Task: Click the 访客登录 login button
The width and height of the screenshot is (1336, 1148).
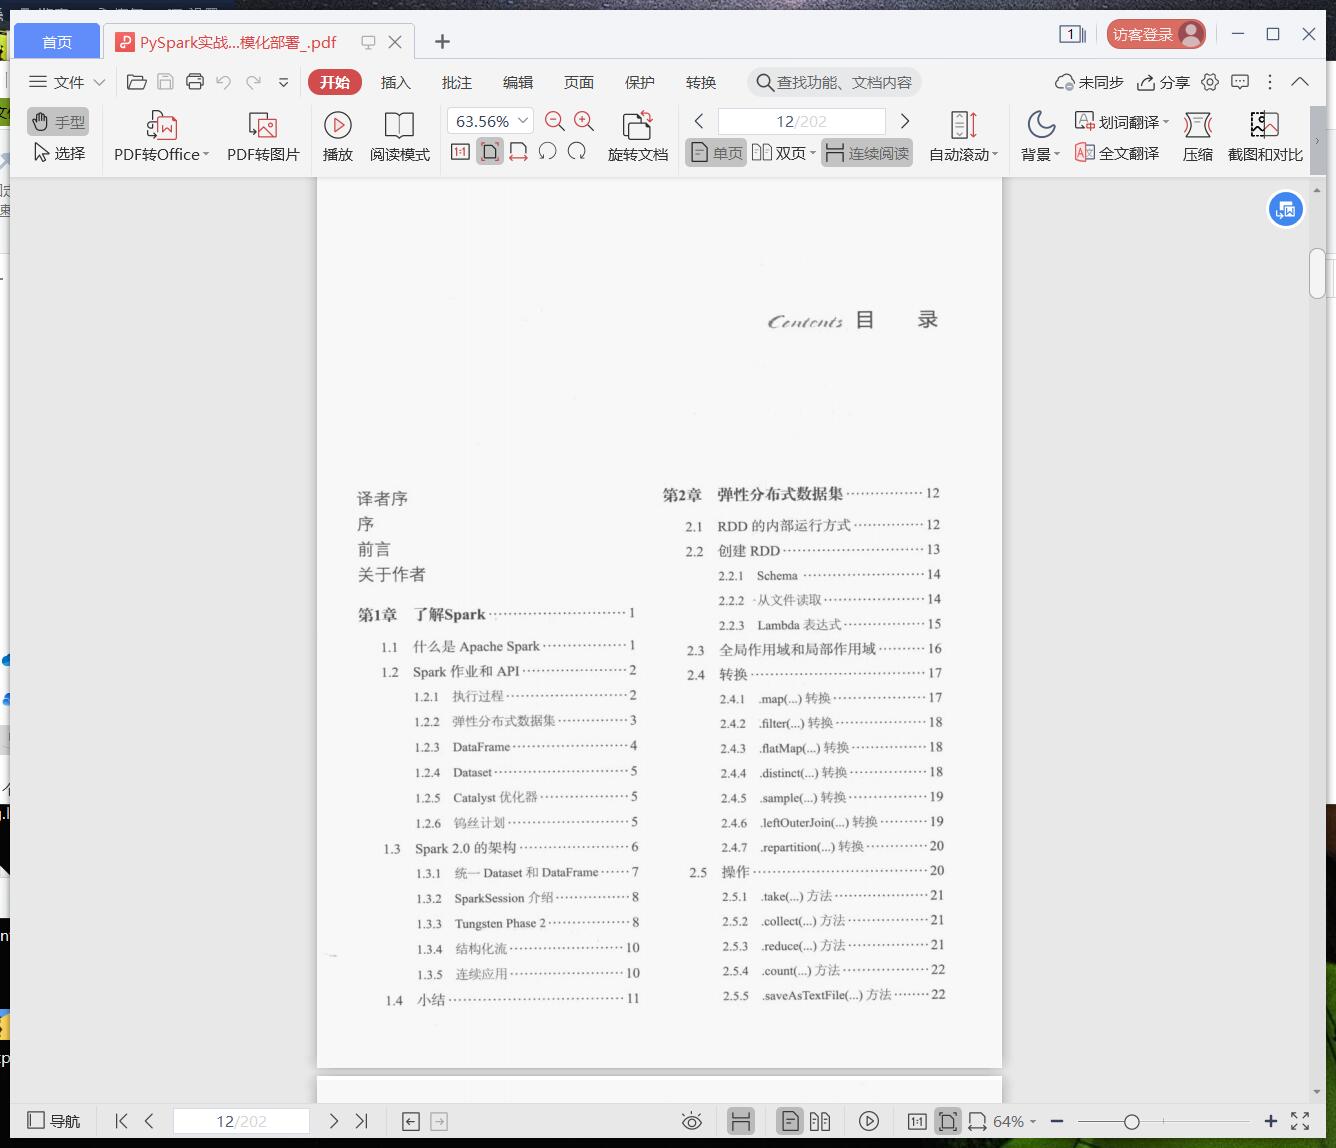Action: (x=1155, y=34)
